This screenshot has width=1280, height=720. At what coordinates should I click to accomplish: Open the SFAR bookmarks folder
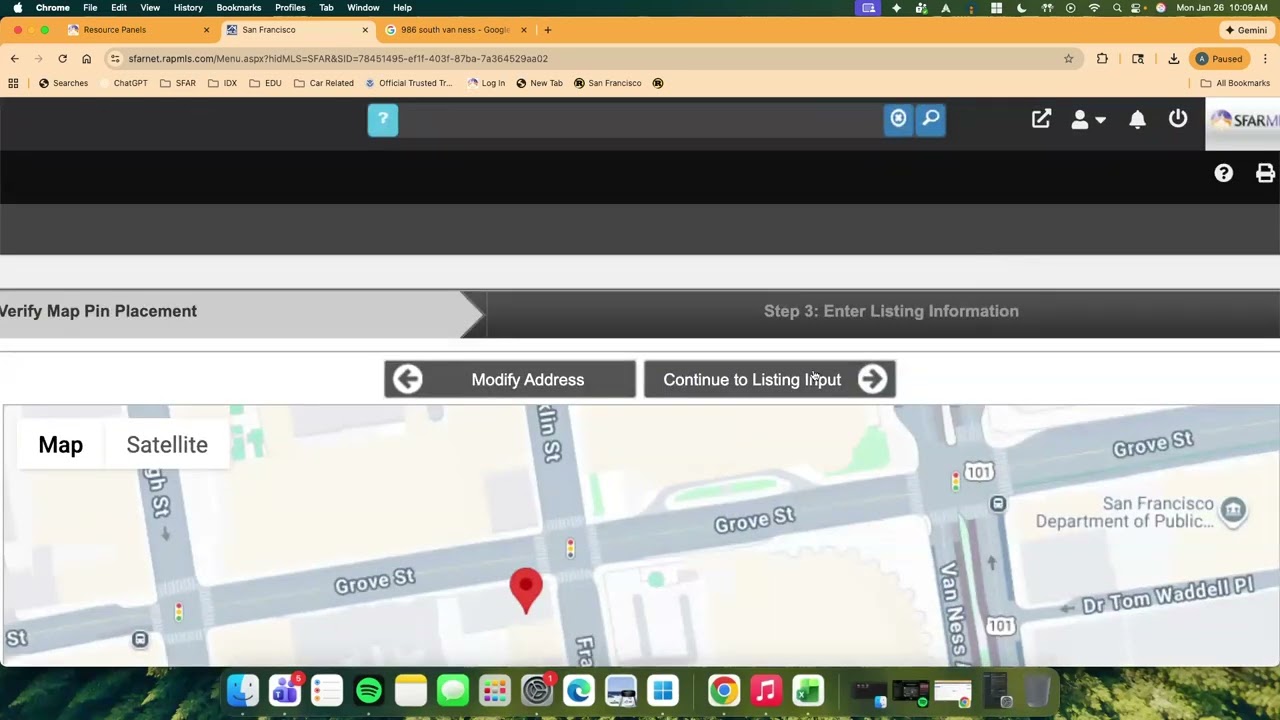[x=178, y=83]
